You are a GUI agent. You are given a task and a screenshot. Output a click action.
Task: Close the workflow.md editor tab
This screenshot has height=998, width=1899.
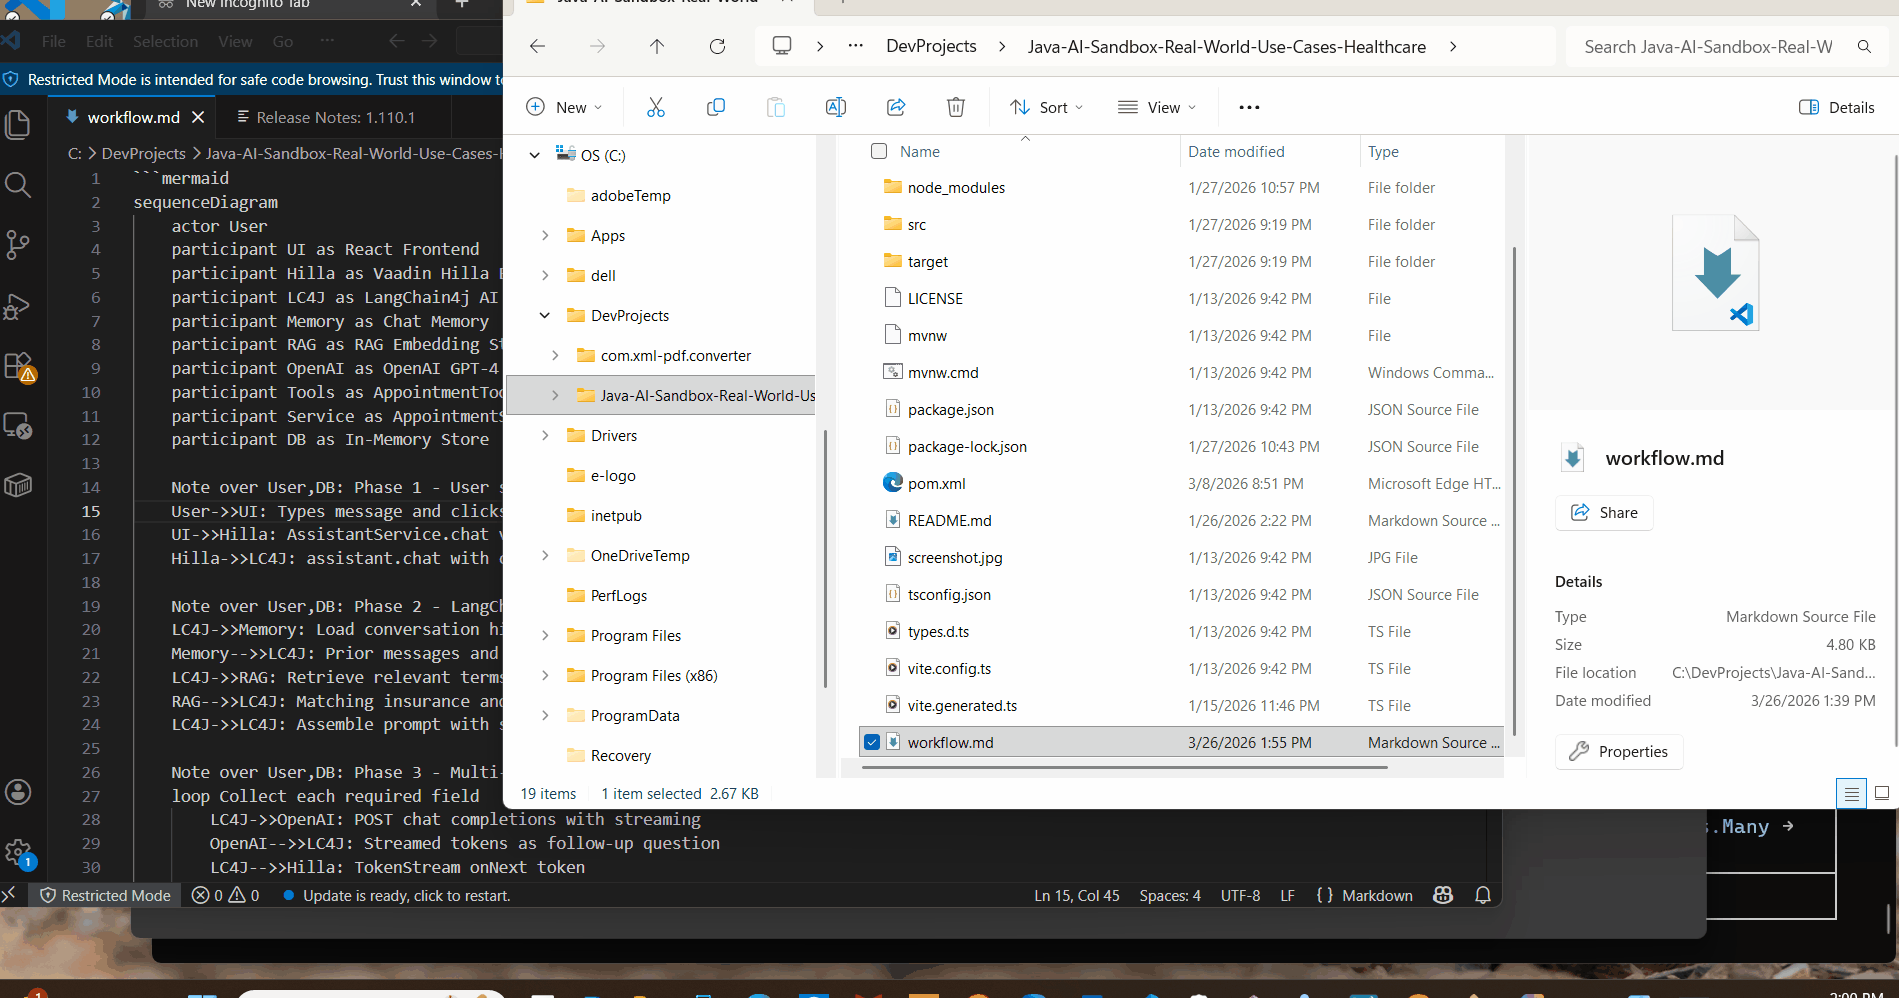(198, 117)
